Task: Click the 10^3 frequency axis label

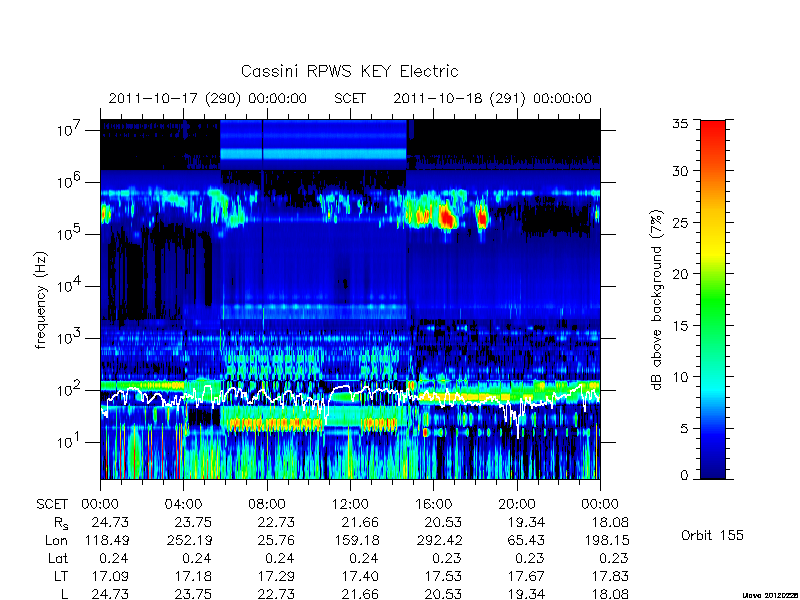Action: (68, 338)
